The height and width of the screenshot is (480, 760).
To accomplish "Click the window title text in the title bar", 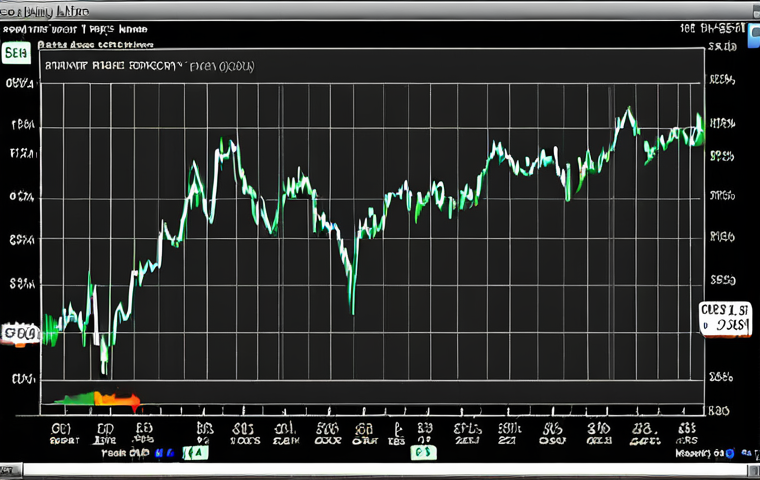I will click(45, 11).
